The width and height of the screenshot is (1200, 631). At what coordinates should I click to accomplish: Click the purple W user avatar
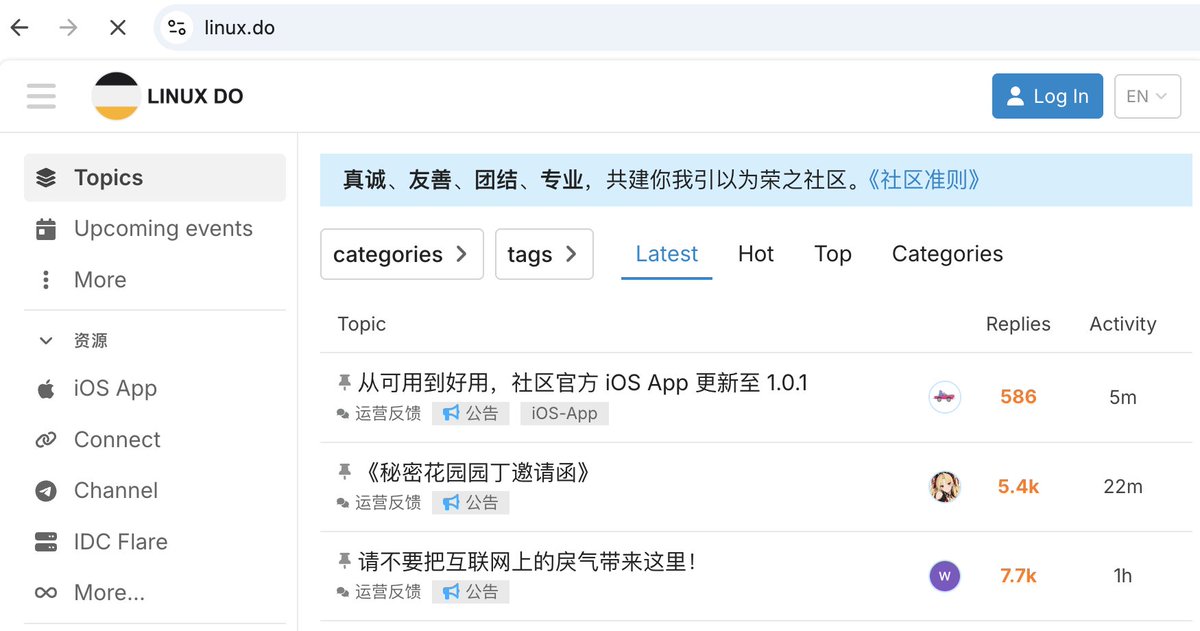[945, 576]
